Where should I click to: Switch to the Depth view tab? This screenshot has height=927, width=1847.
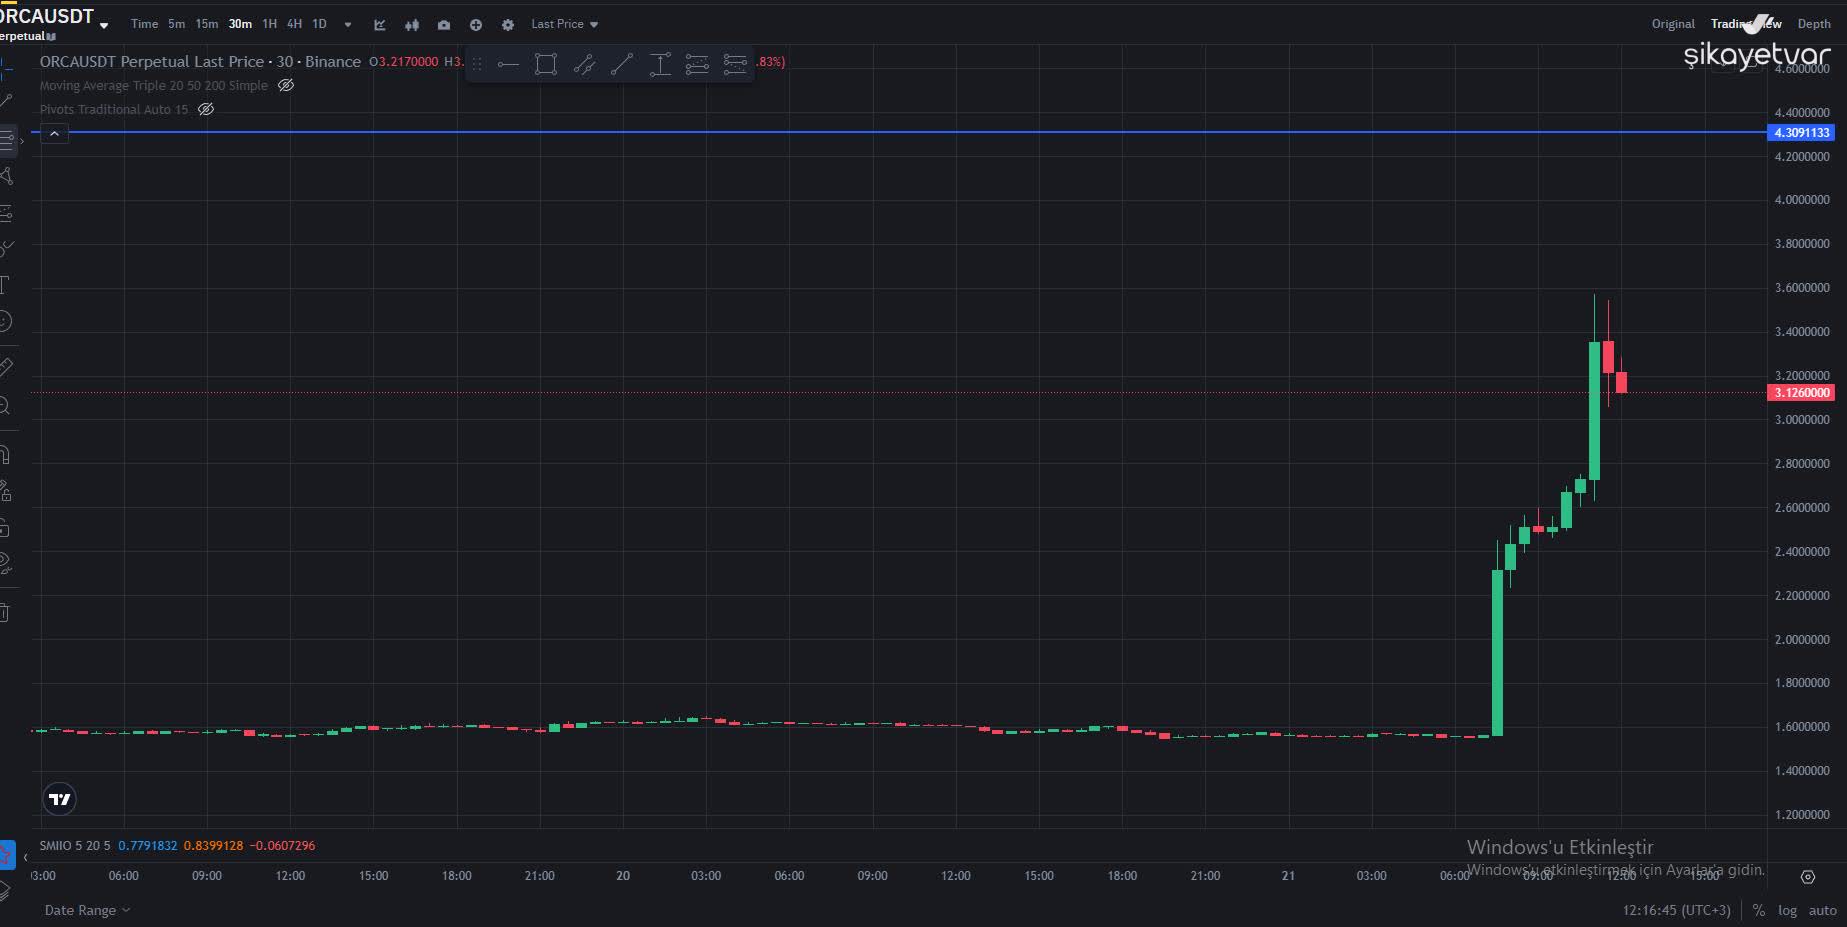(x=1814, y=23)
